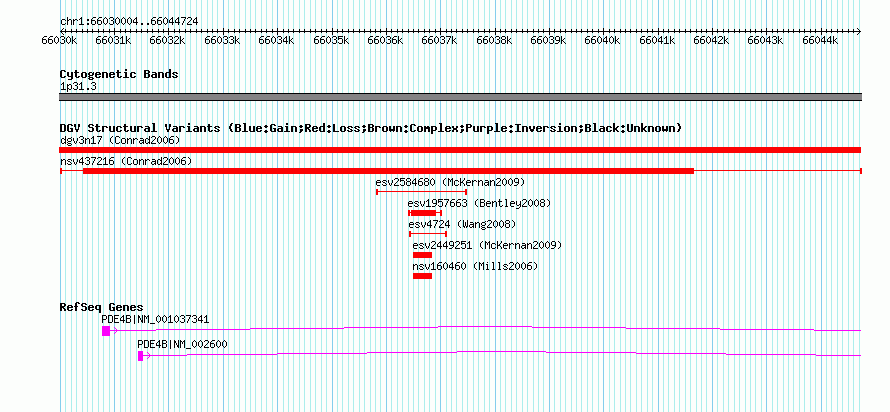Click the 66039k ruler tick label
The width and height of the screenshot is (890, 412).
(x=549, y=40)
